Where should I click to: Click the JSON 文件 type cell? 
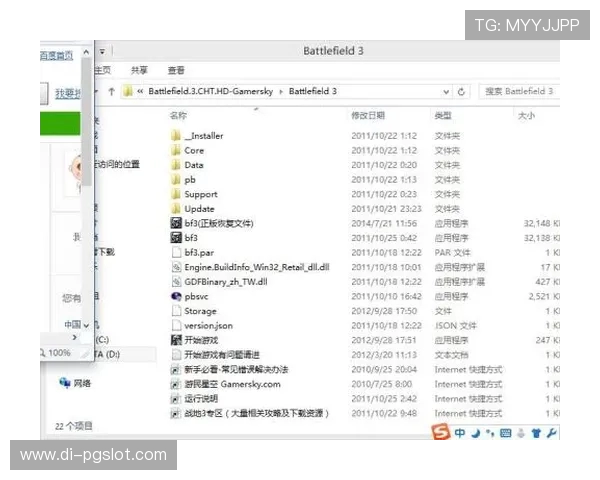click(x=455, y=326)
